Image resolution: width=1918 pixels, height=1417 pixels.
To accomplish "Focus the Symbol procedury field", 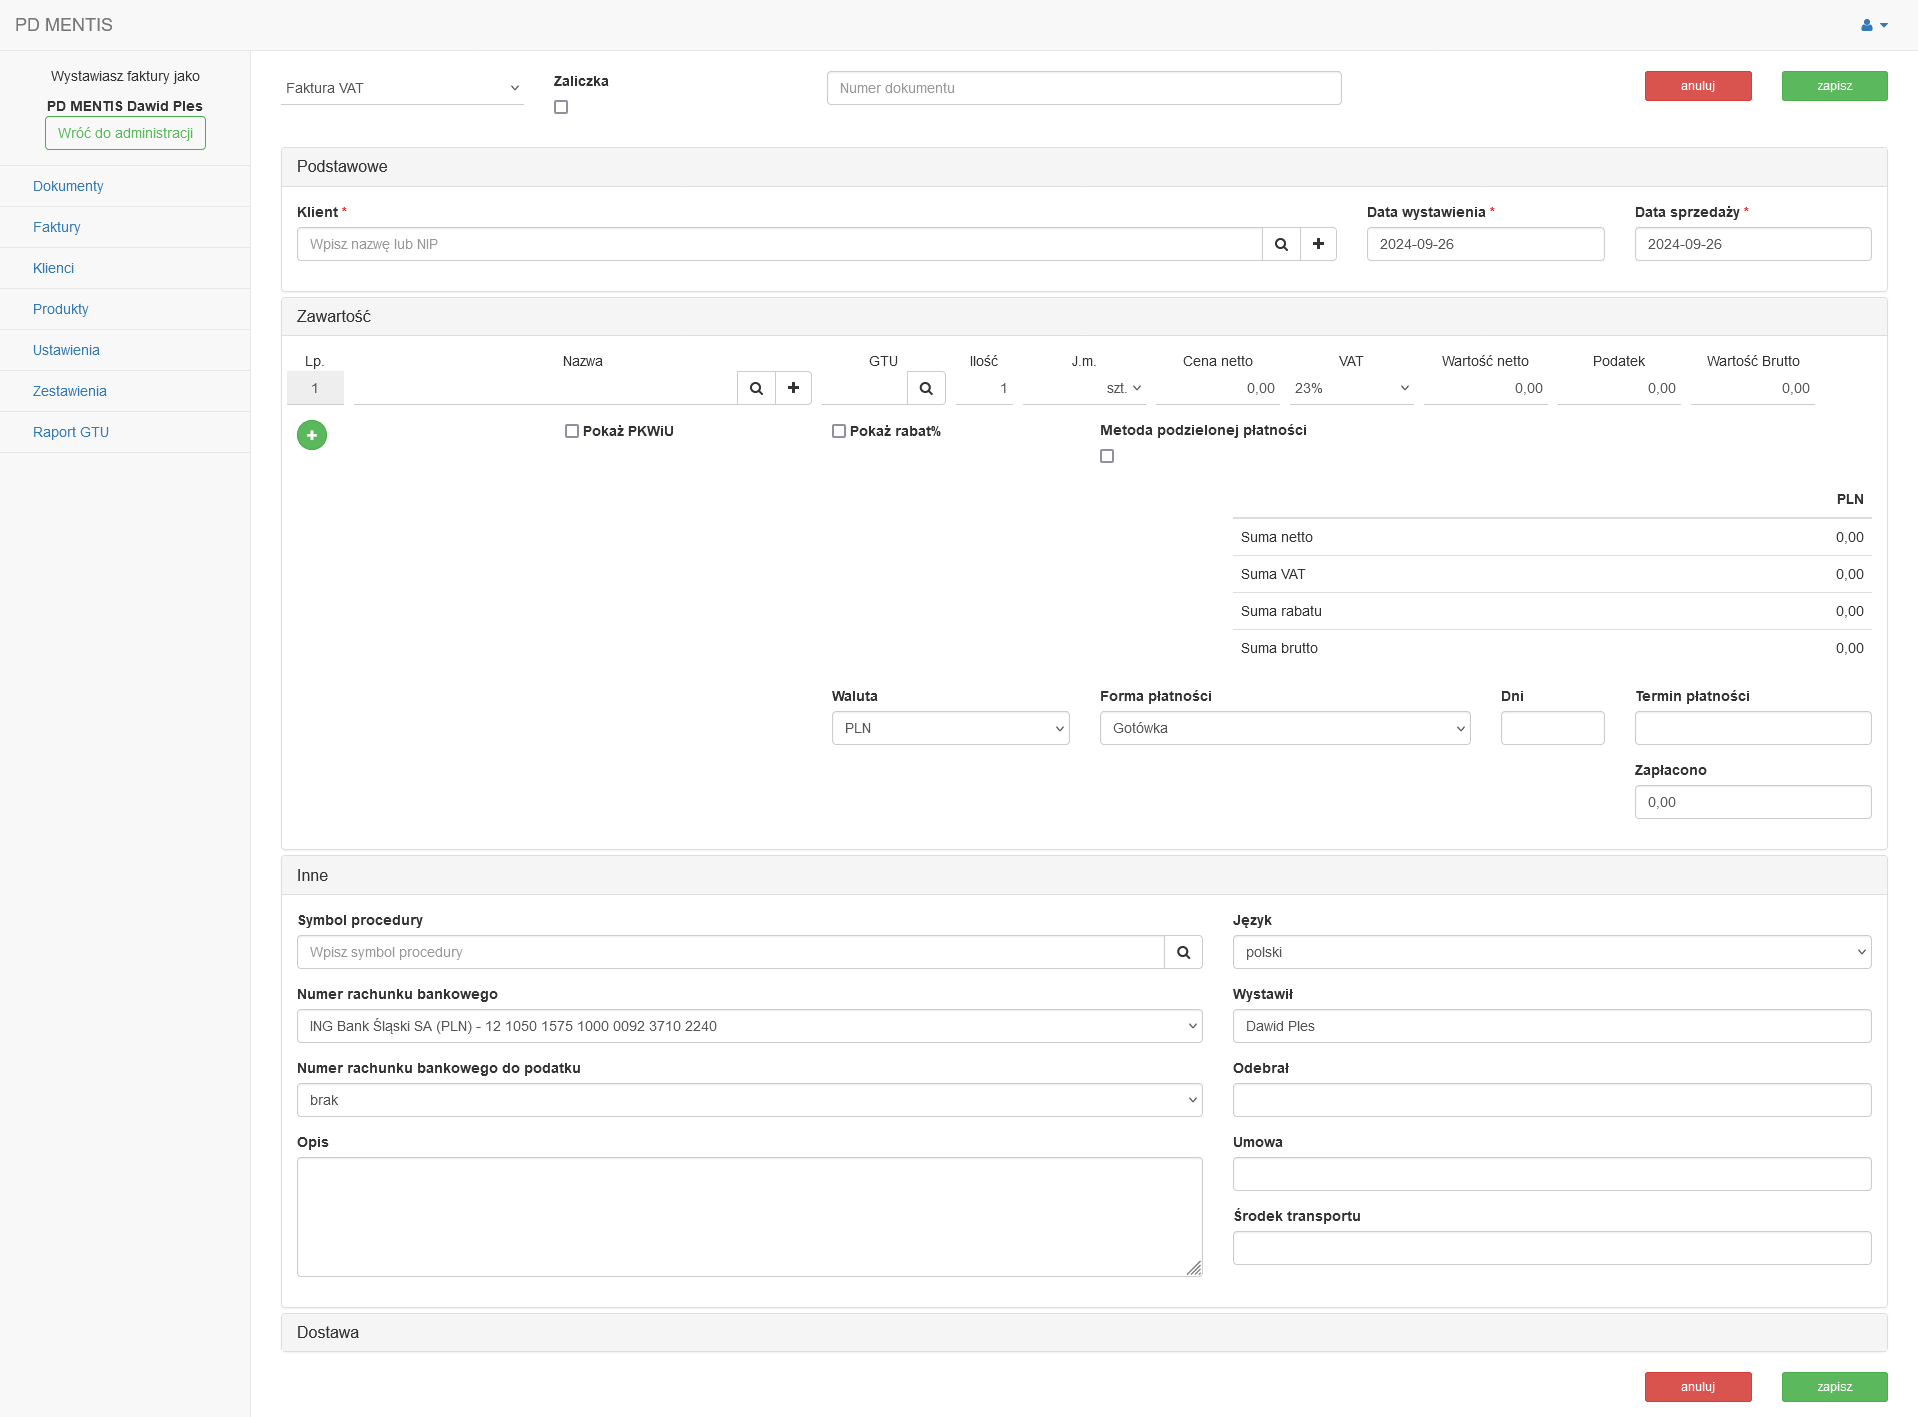I will pyautogui.click(x=731, y=952).
